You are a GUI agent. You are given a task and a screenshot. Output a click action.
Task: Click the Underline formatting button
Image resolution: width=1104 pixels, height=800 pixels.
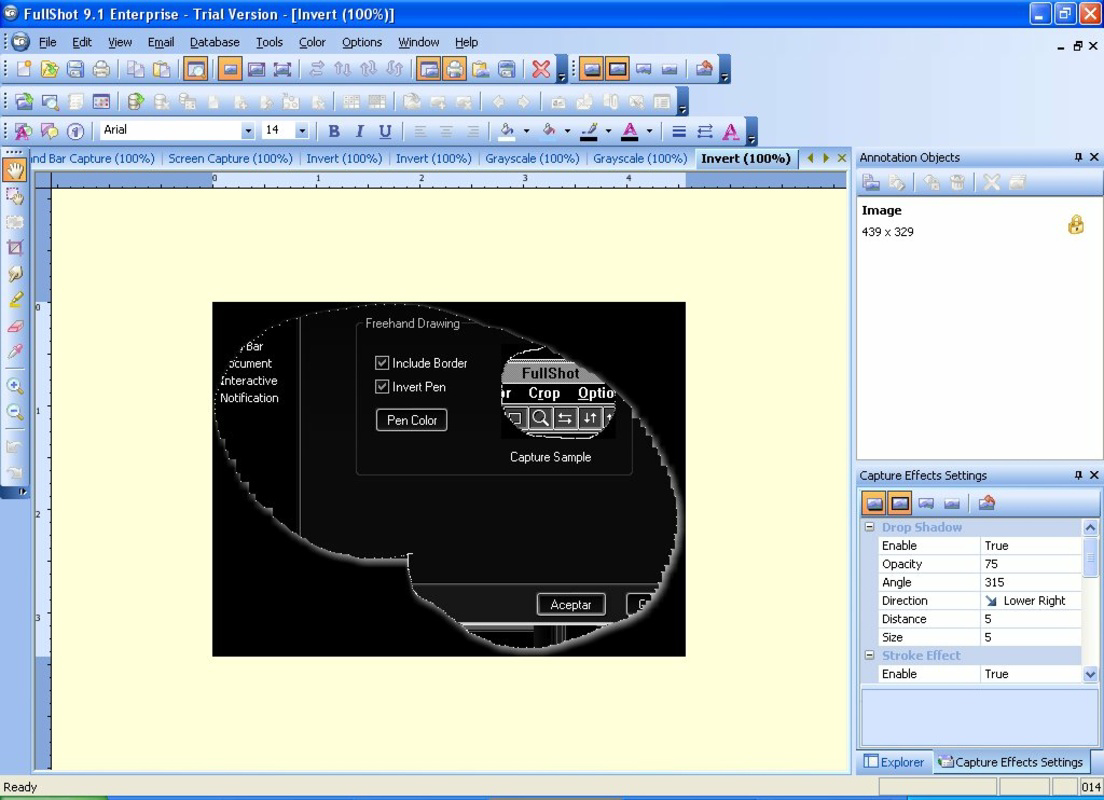(x=385, y=130)
